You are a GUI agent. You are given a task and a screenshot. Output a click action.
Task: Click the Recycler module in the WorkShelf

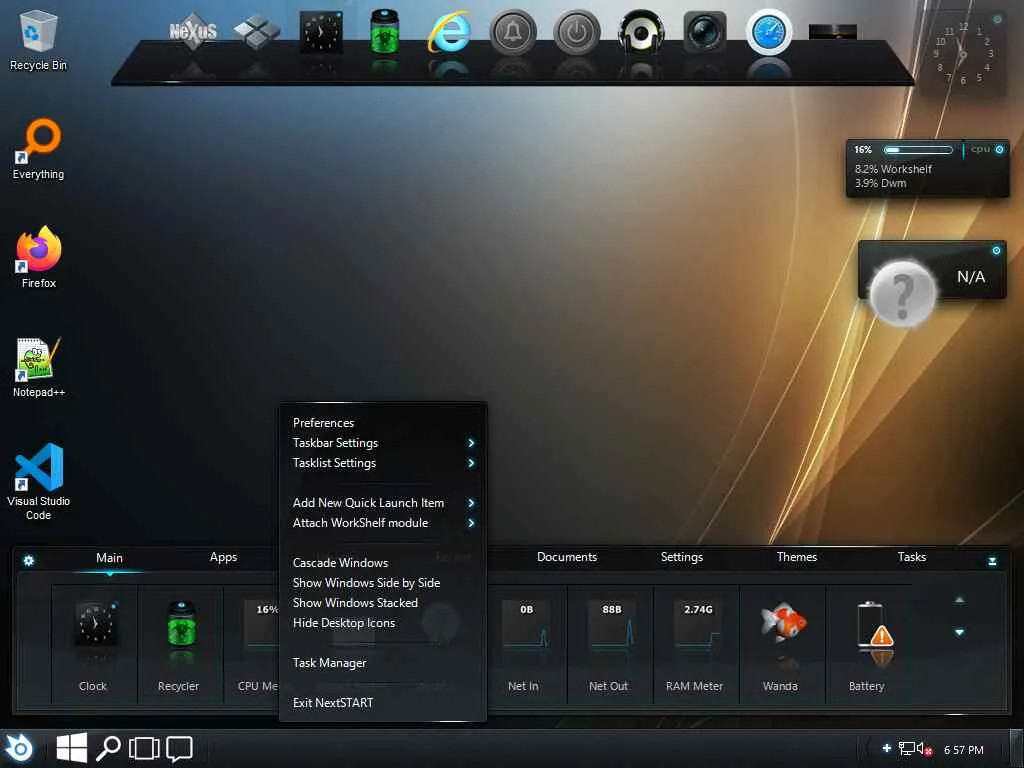click(180, 645)
